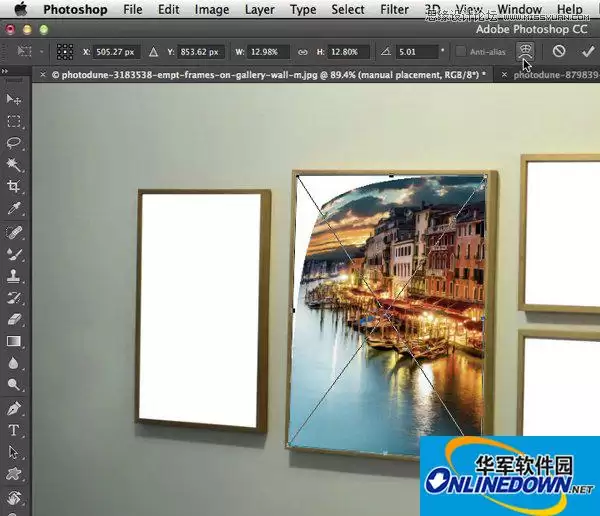Select the Eraser tool

[x=14, y=319]
